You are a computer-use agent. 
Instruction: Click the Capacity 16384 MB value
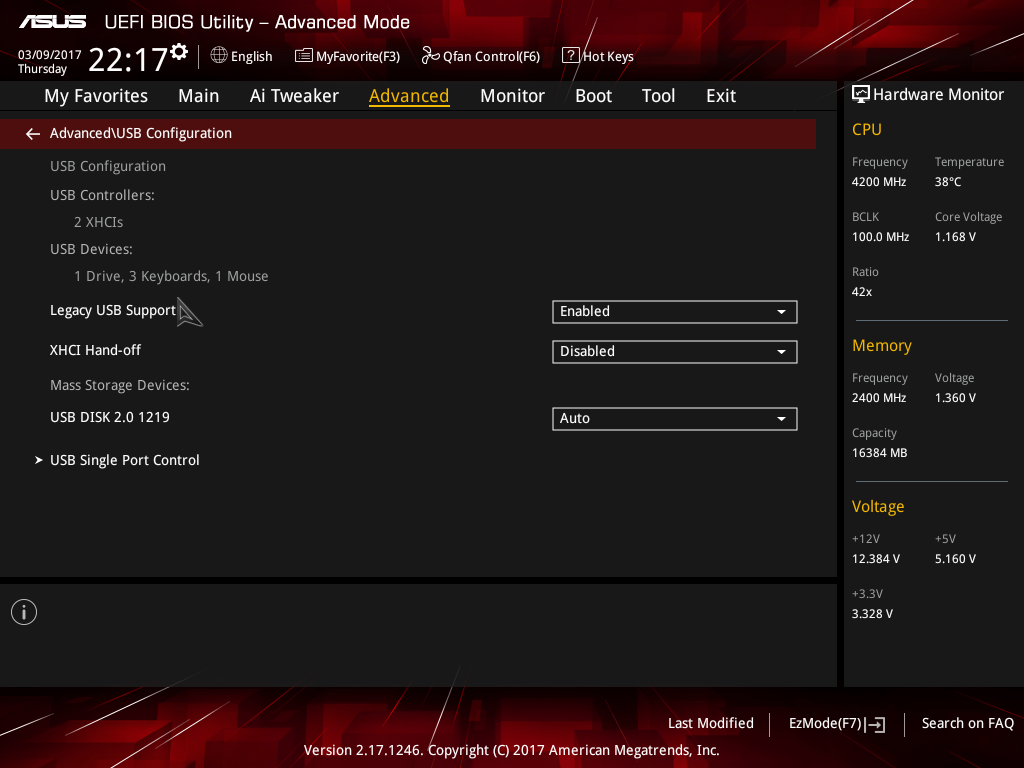coord(880,453)
